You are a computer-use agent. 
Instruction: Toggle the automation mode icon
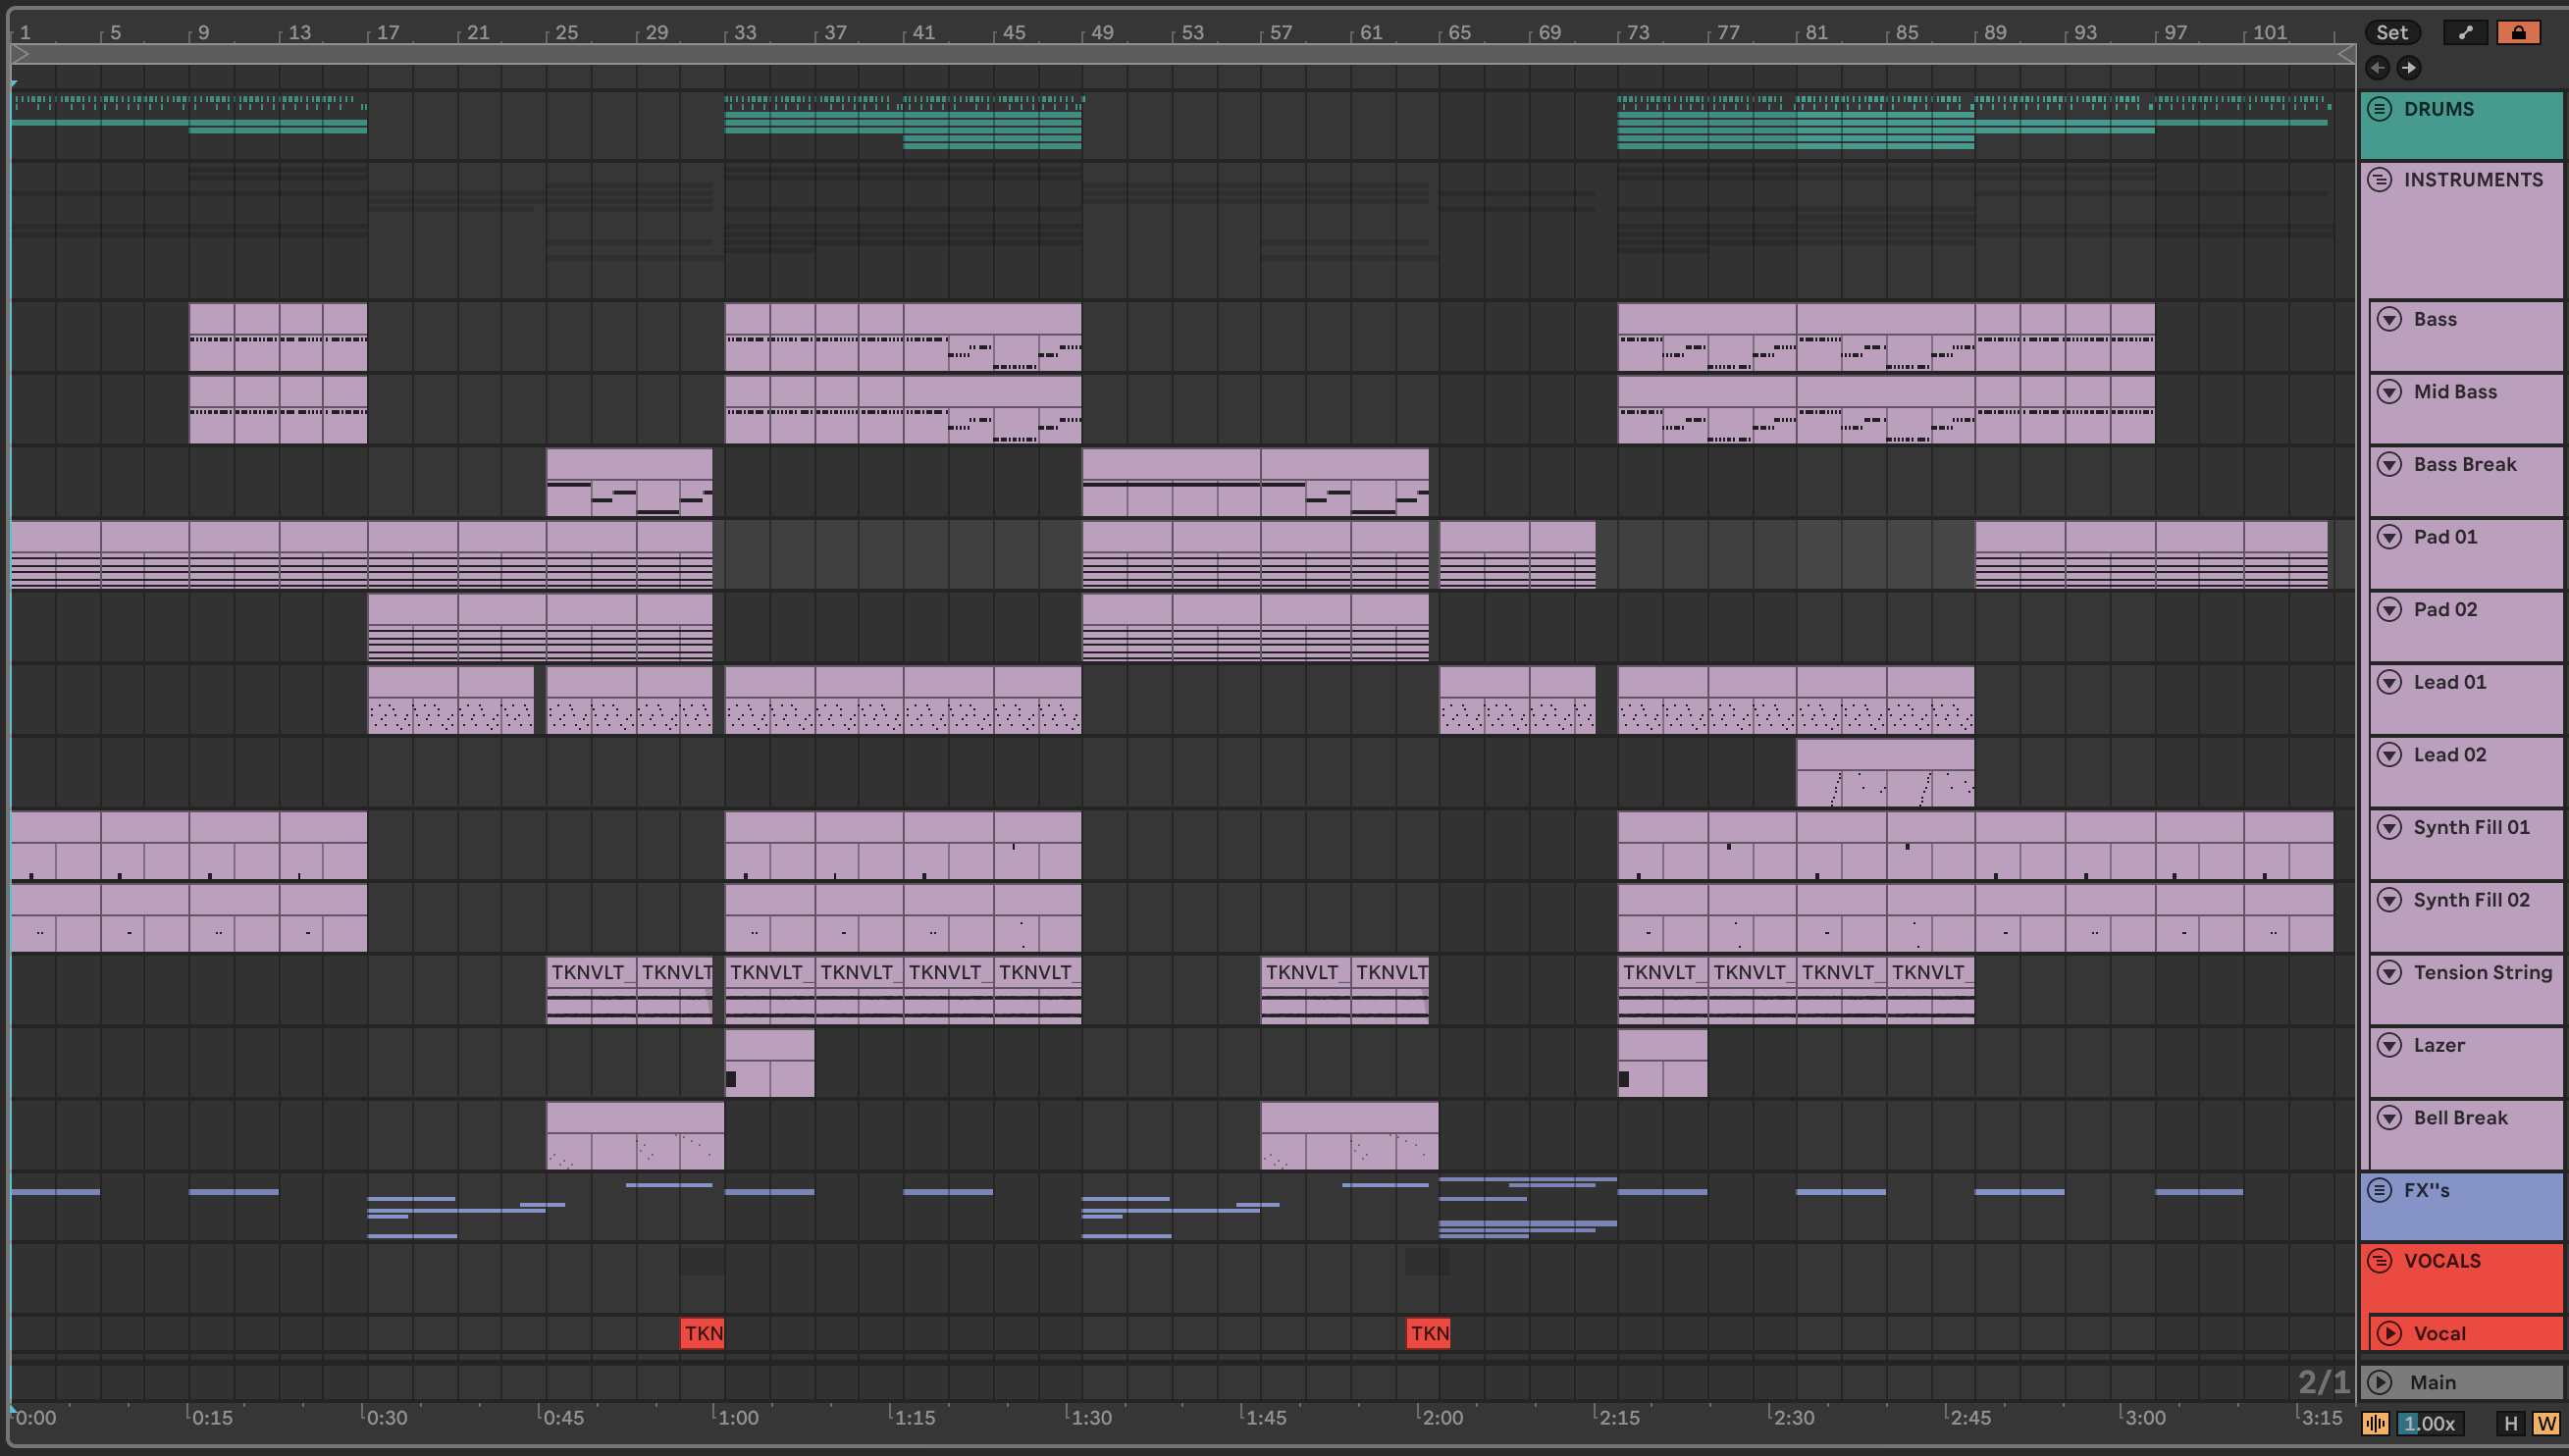pyautogui.click(x=2465, y=32)
